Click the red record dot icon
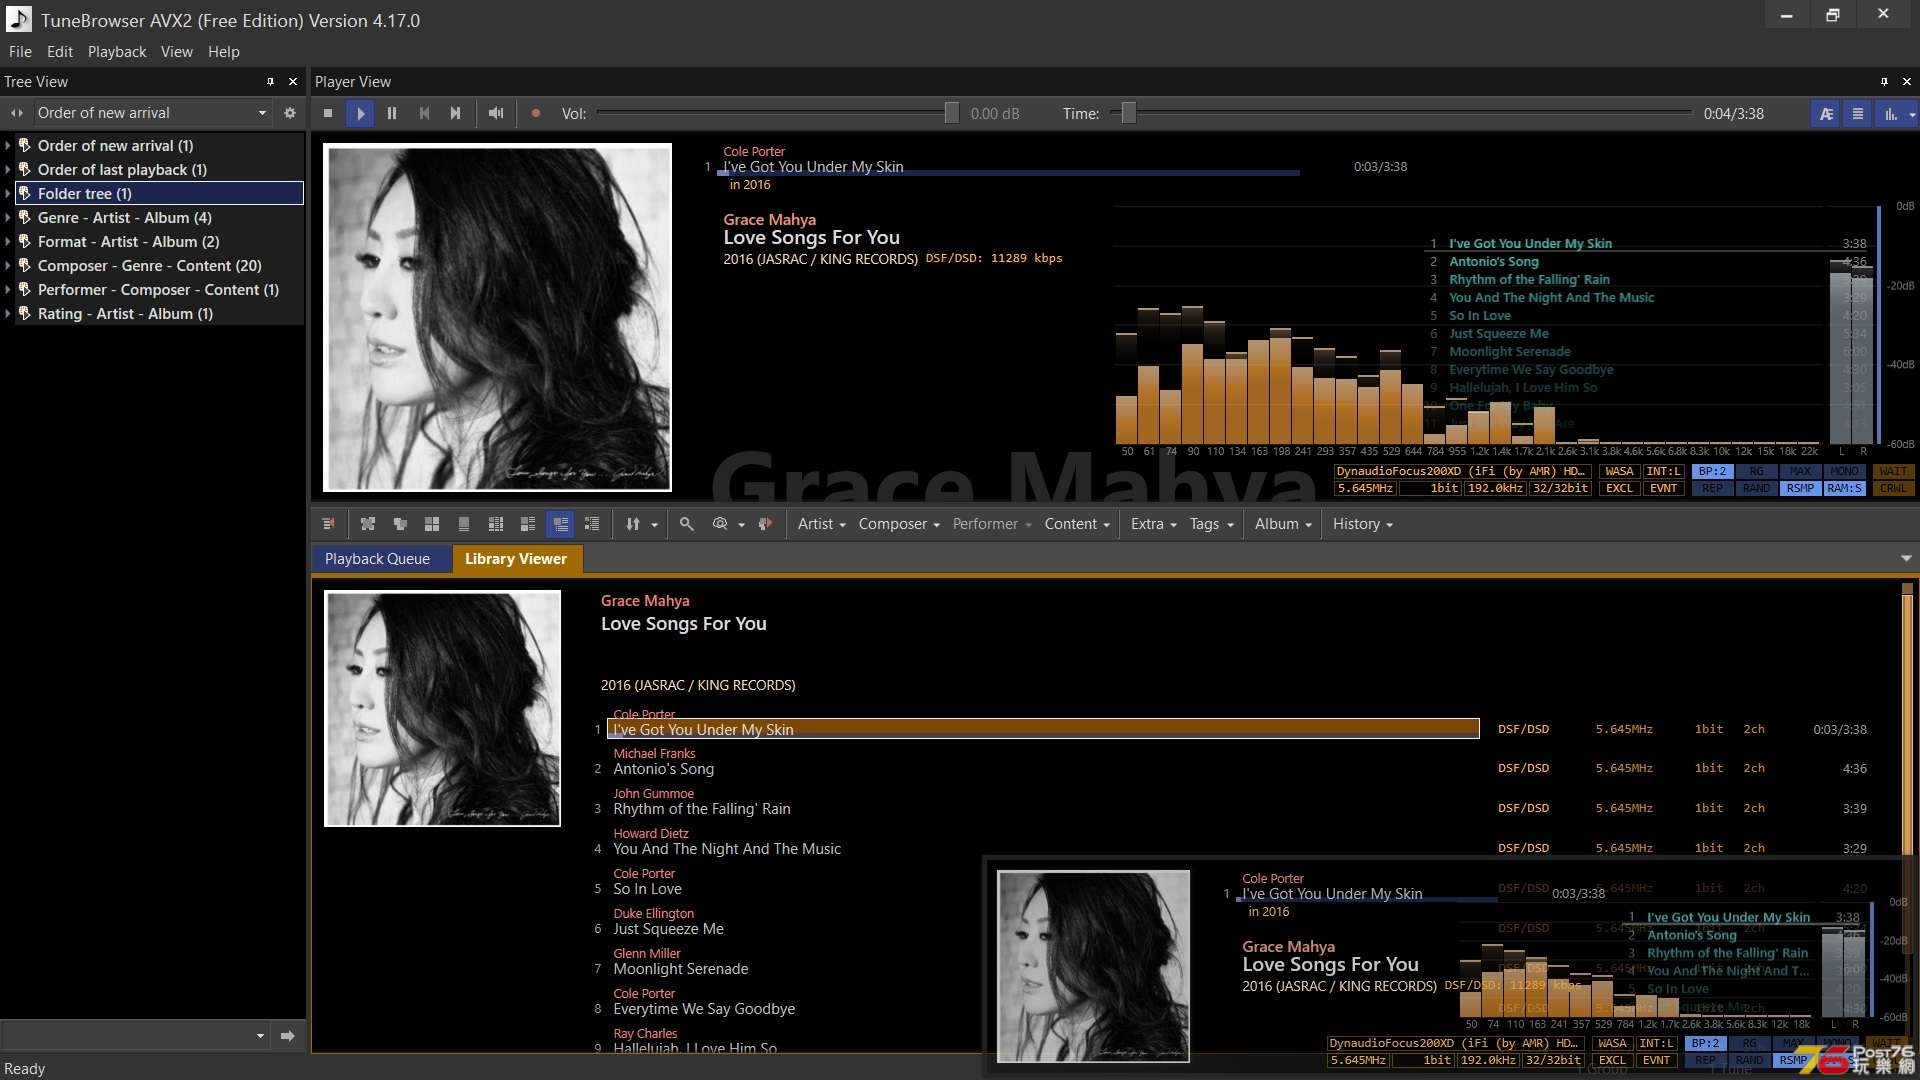The width and height of the screenshot is (1920, 1080). pos(536,113)
